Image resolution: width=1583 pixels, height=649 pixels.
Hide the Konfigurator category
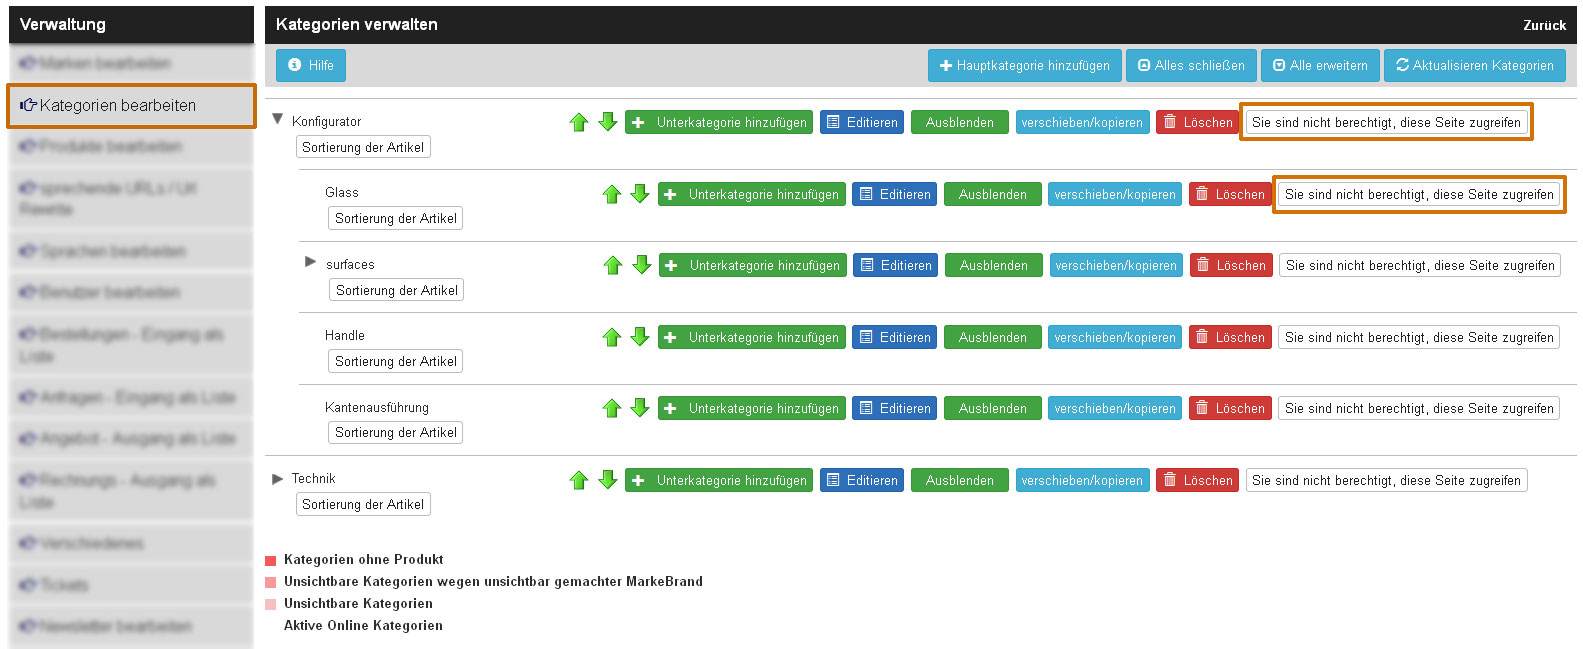click(959, 122)
